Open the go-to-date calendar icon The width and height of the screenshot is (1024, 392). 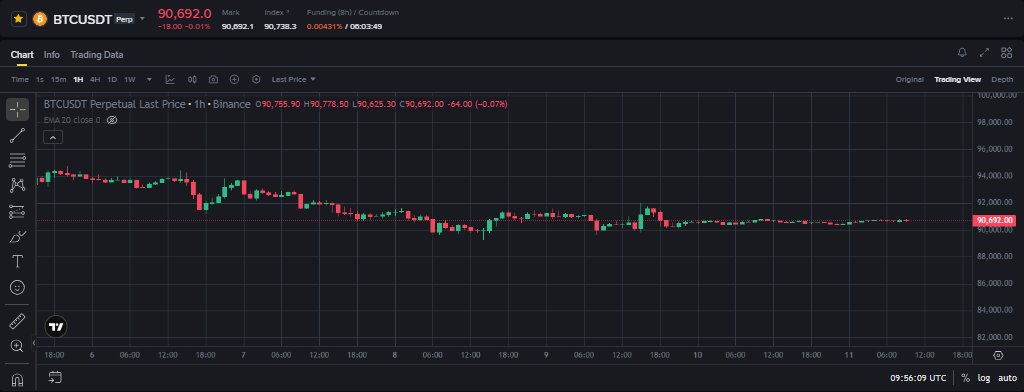pos(55,377)
